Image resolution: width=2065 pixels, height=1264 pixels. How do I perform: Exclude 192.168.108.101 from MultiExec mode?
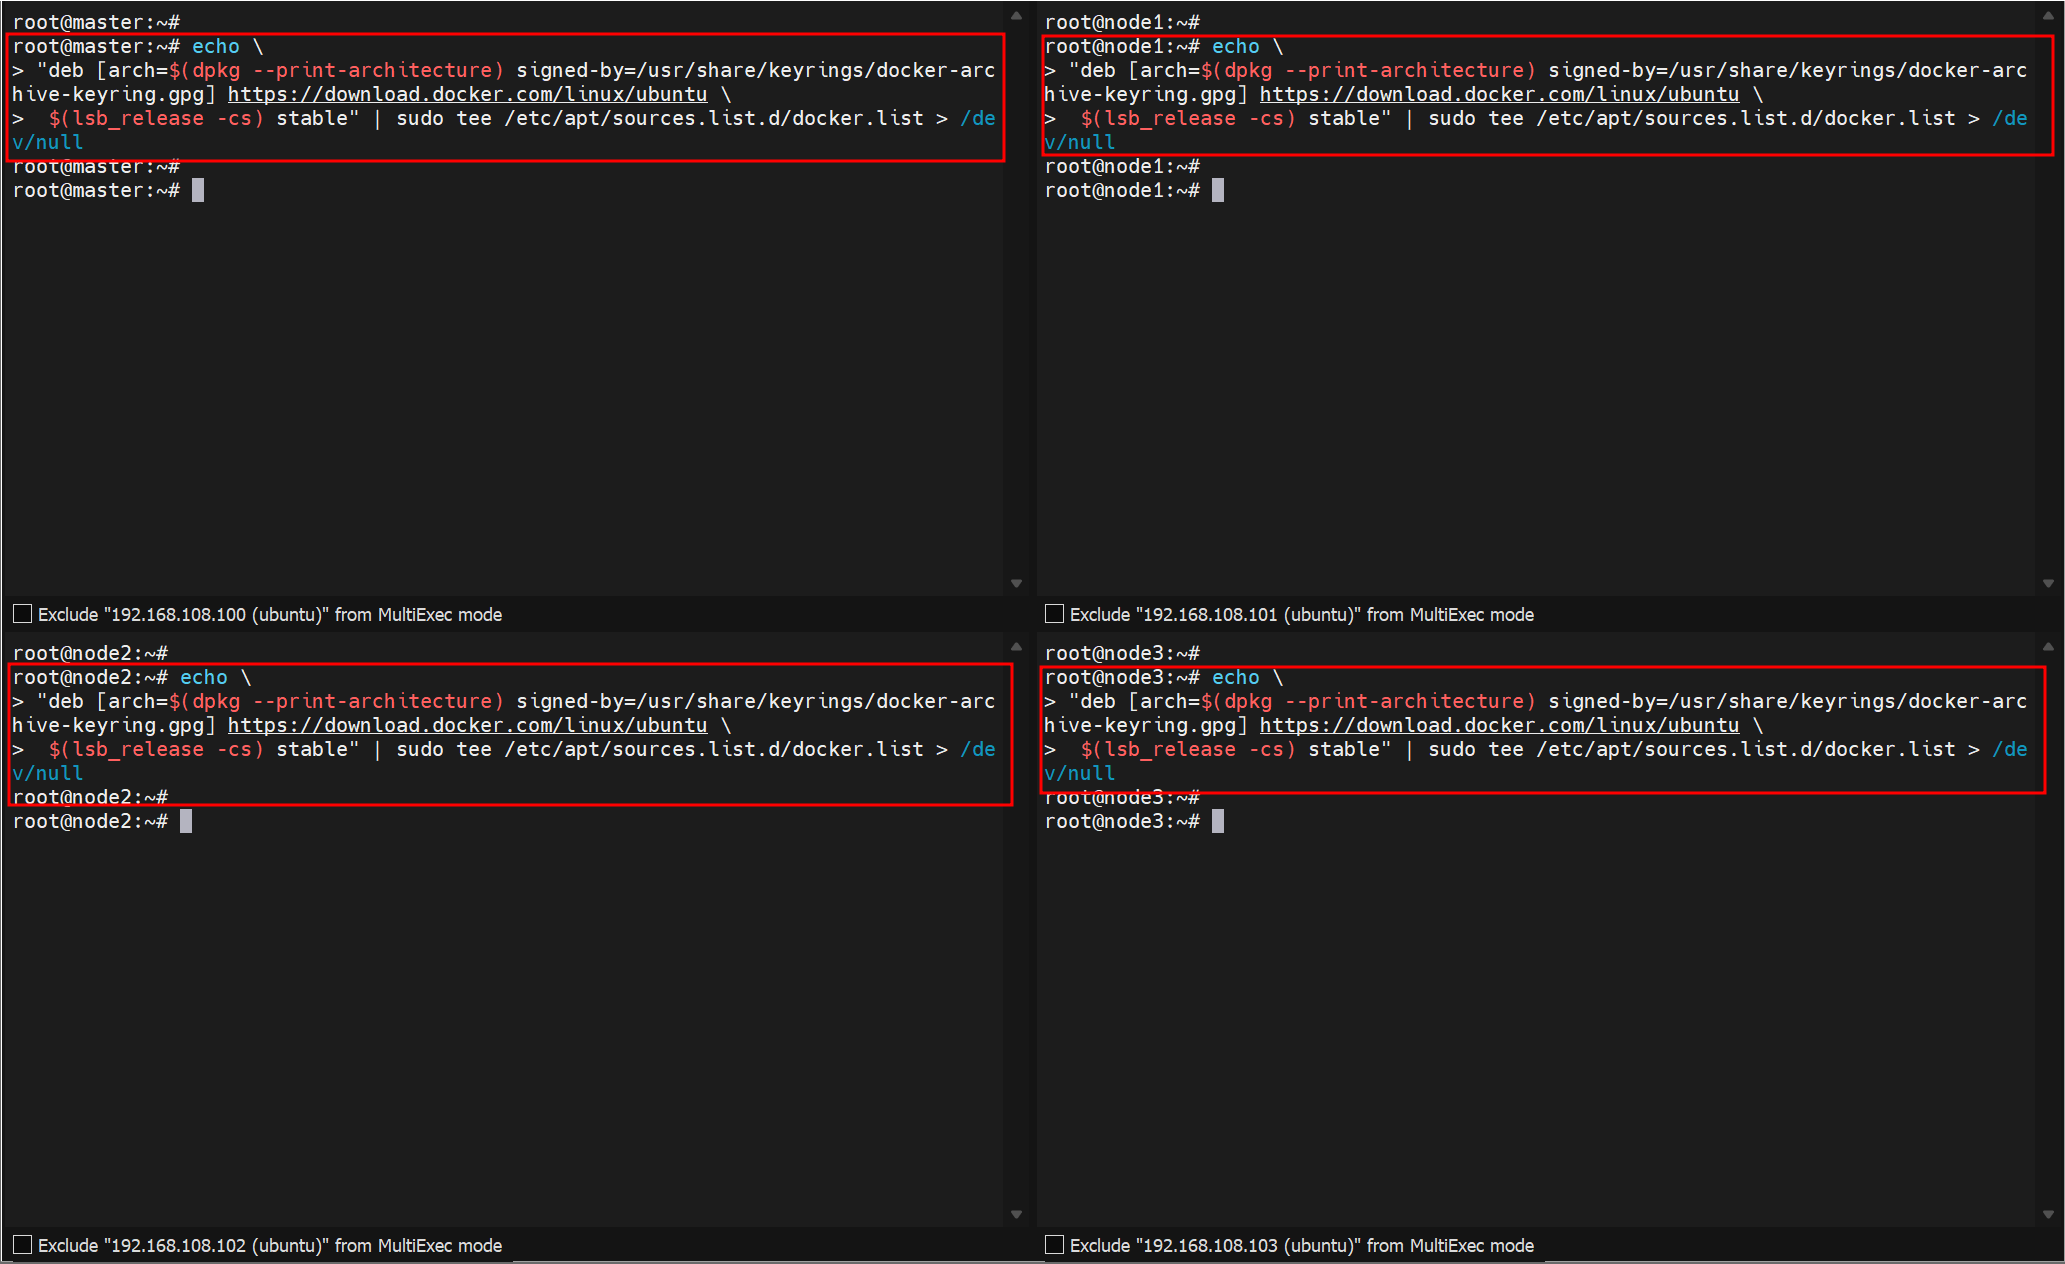coord(1054,614)
